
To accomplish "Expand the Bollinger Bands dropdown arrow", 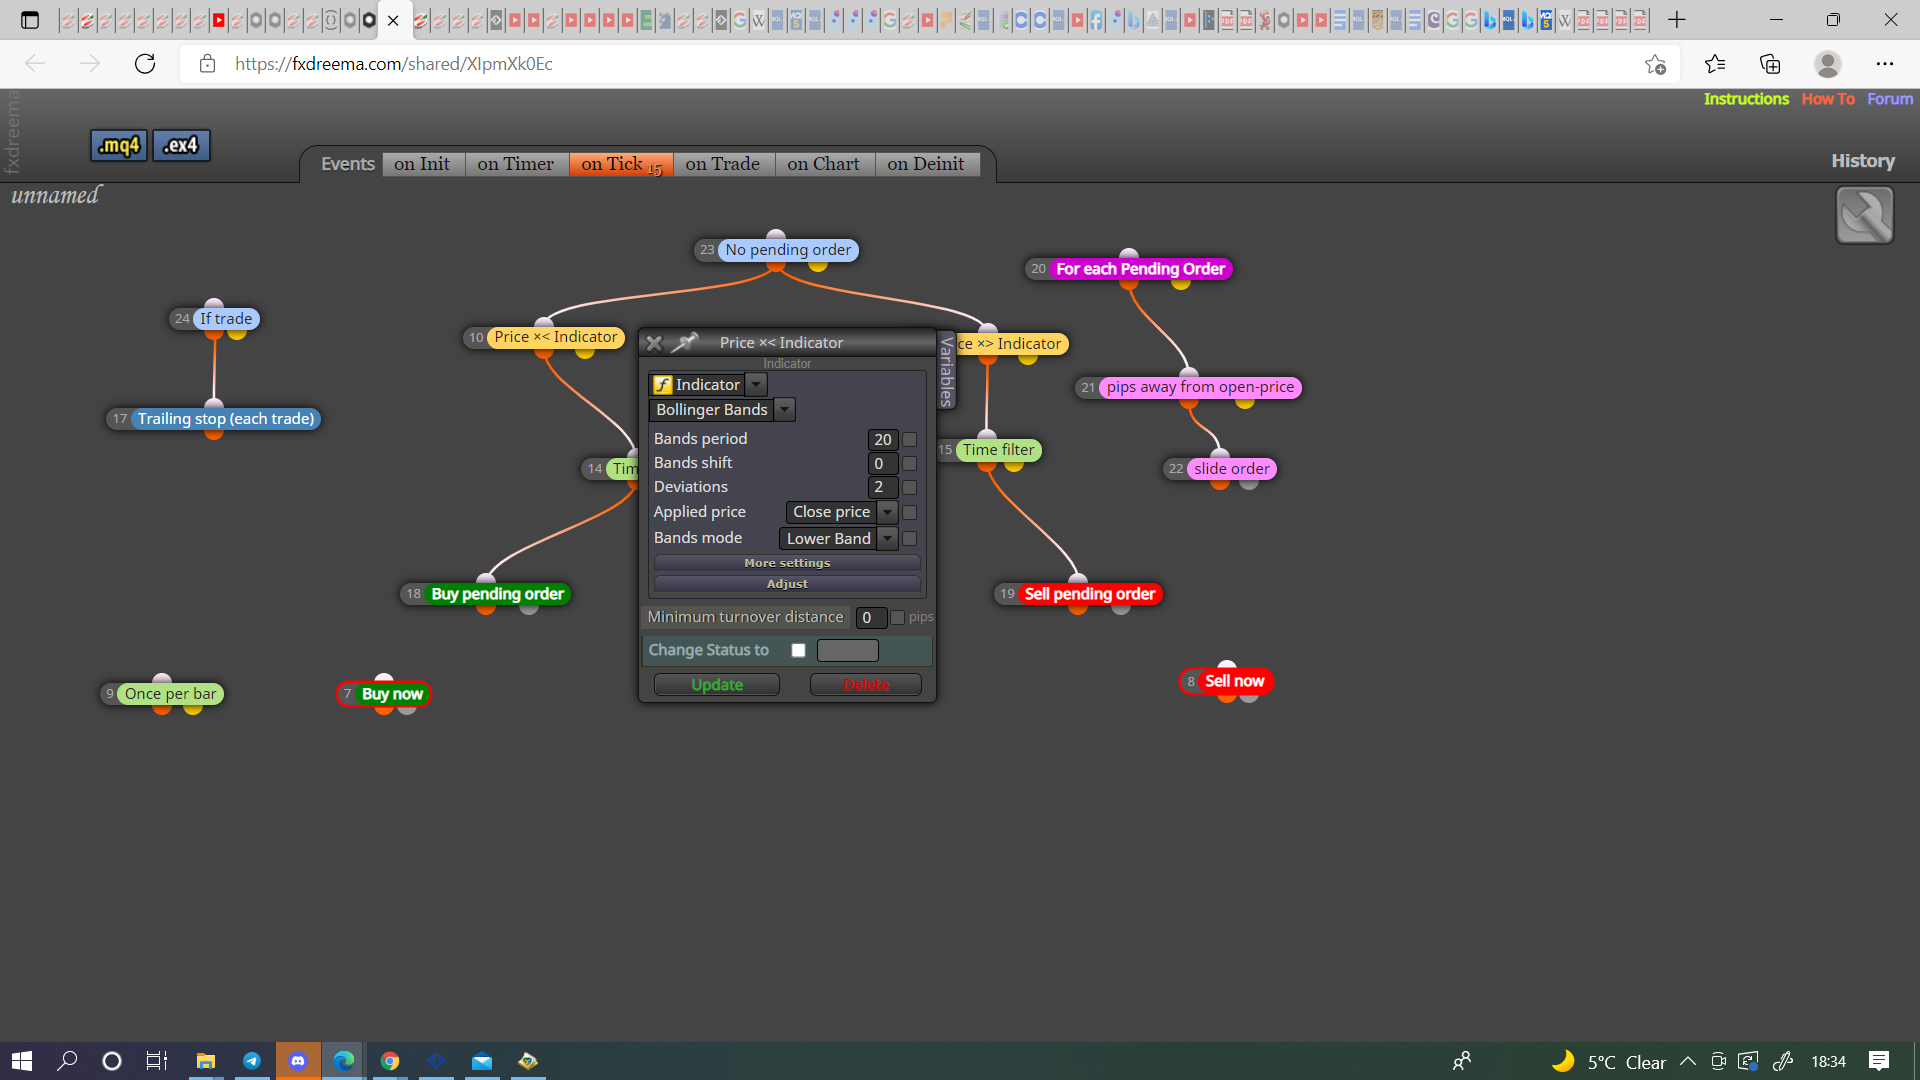I will [x=785, y=410].
